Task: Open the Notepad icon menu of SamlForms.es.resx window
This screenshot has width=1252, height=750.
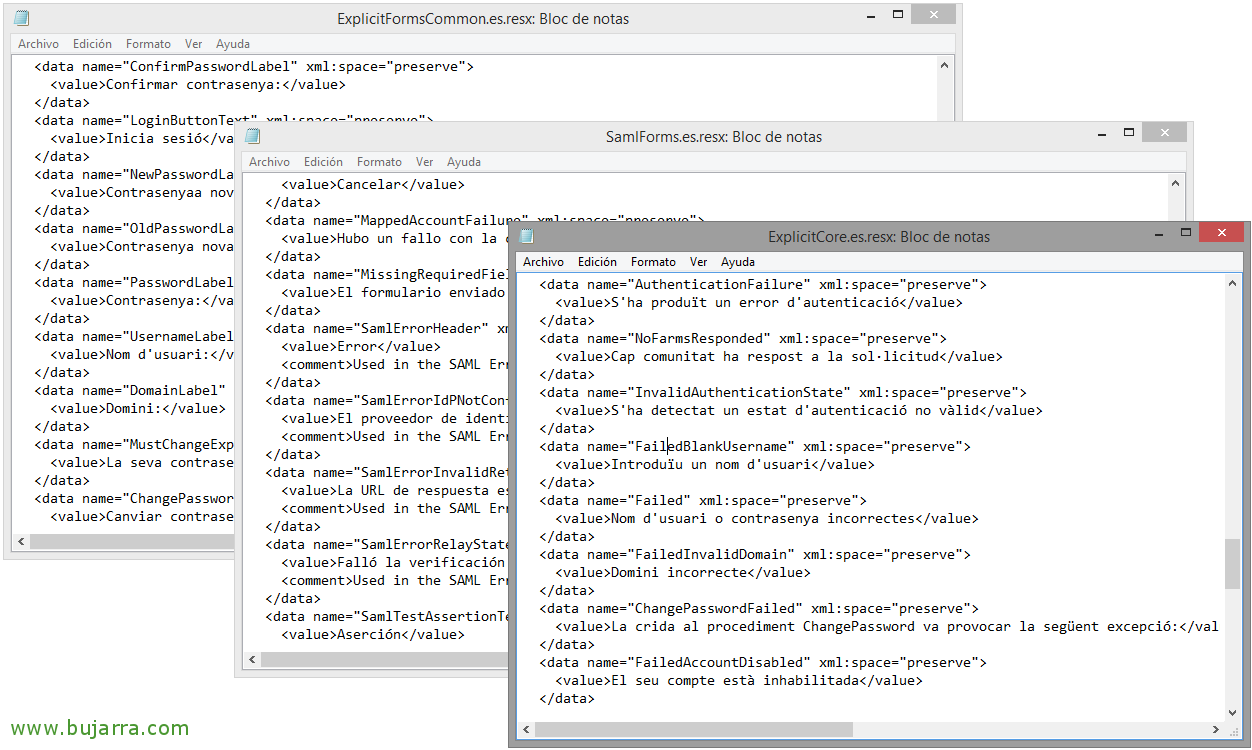Action: pyautogui.click(x=253, y=136)
